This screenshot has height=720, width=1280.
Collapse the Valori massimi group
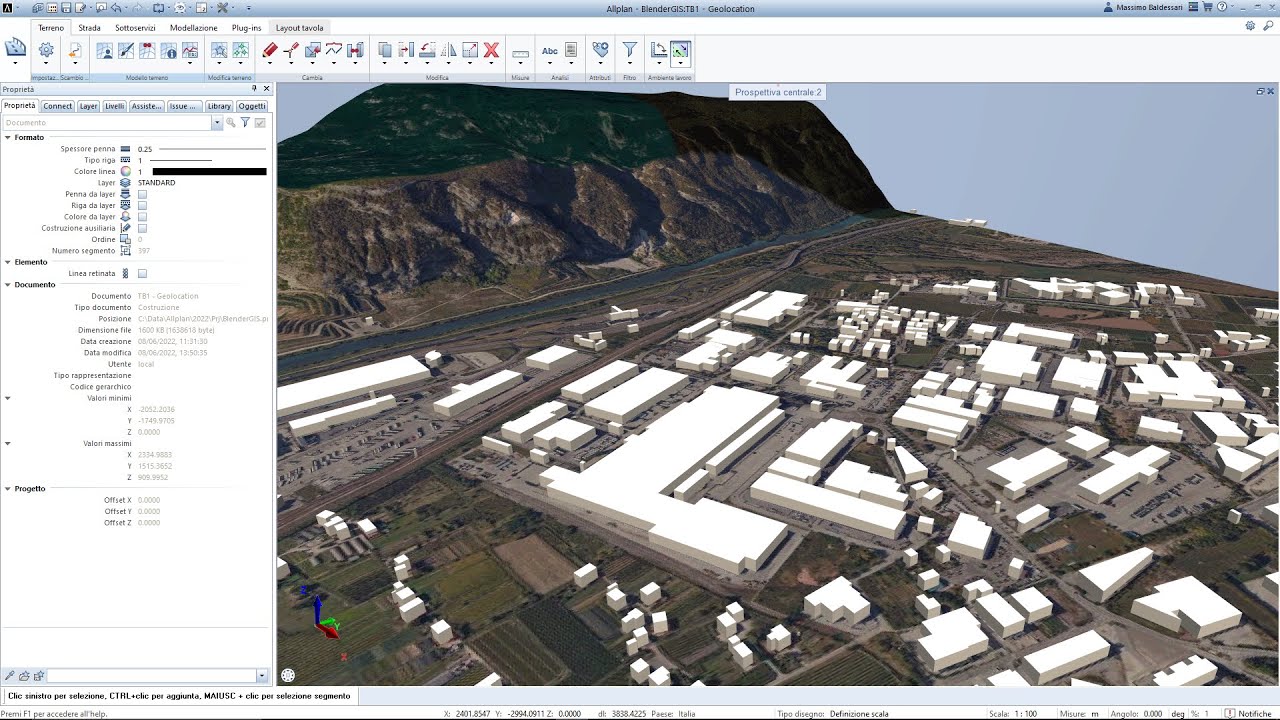8,443
